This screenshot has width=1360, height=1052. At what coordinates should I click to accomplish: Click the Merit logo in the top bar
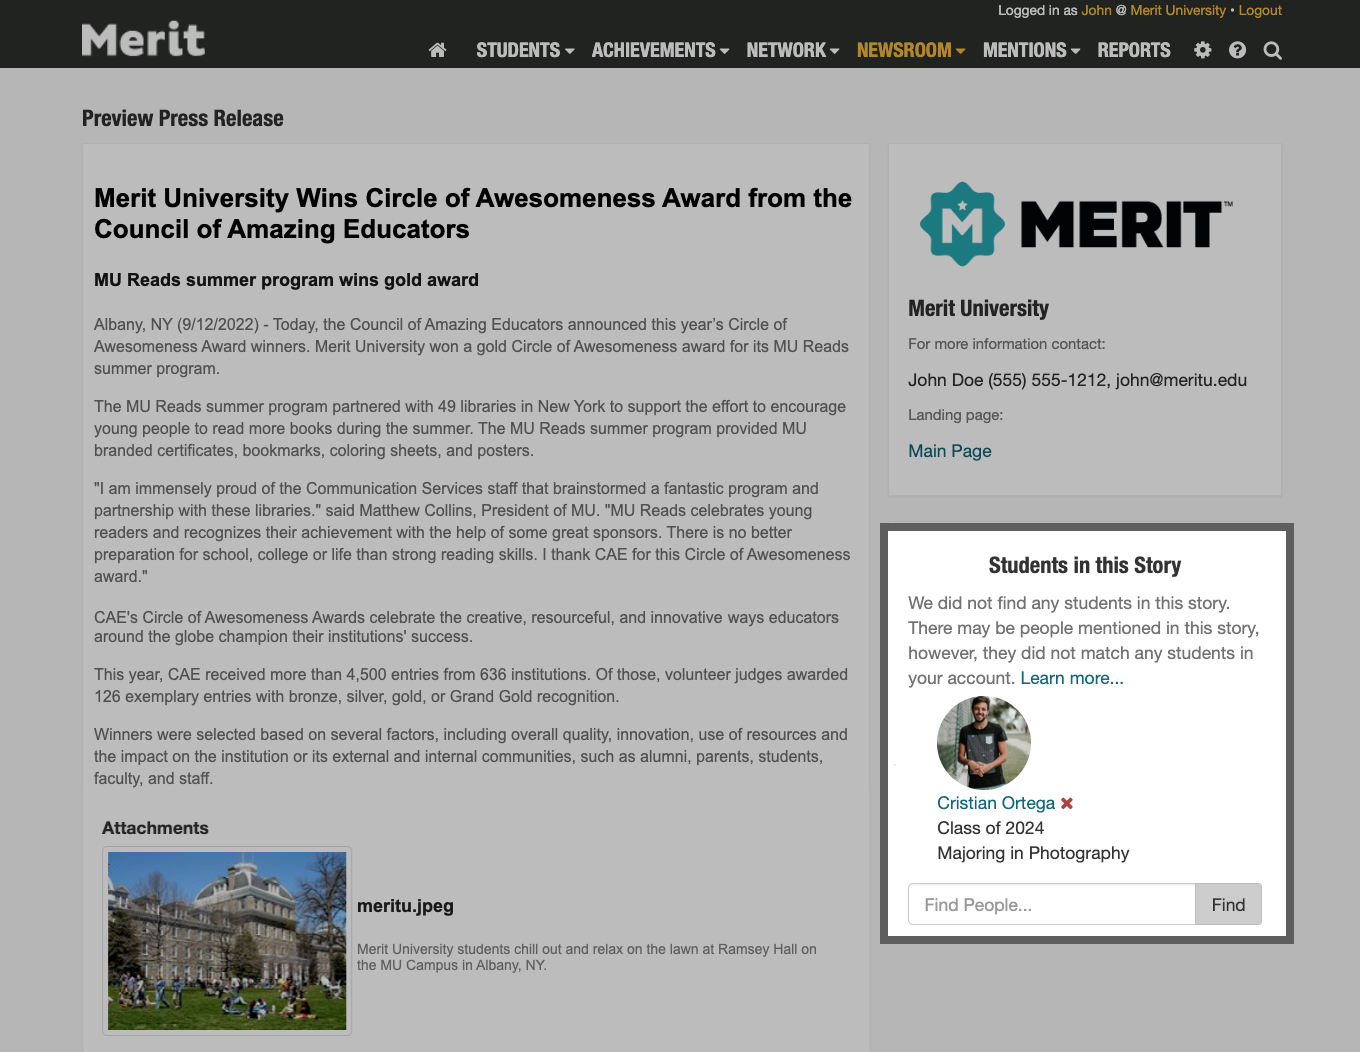pyautogui.click(x=143, y=38)
